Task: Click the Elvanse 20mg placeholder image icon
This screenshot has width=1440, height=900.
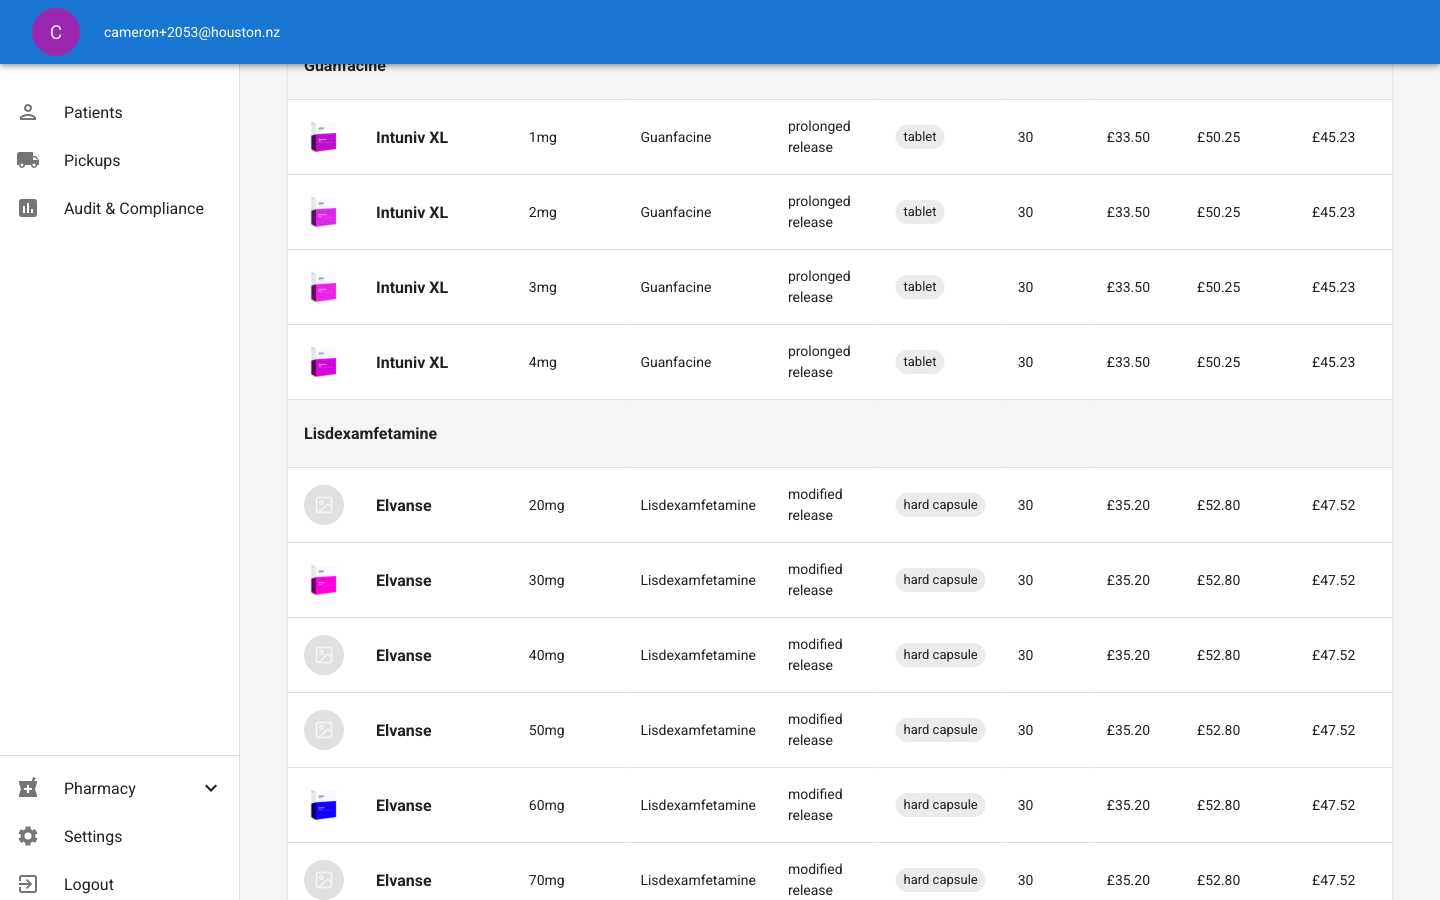Action: [x=324, y=505]
